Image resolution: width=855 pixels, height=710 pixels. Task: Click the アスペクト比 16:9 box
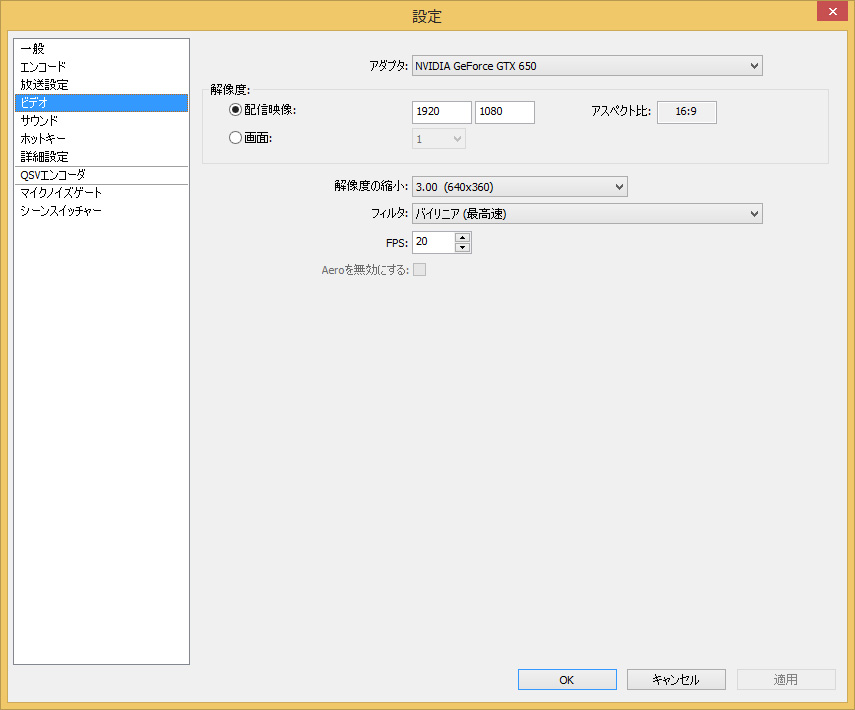[x=687, y=112]
